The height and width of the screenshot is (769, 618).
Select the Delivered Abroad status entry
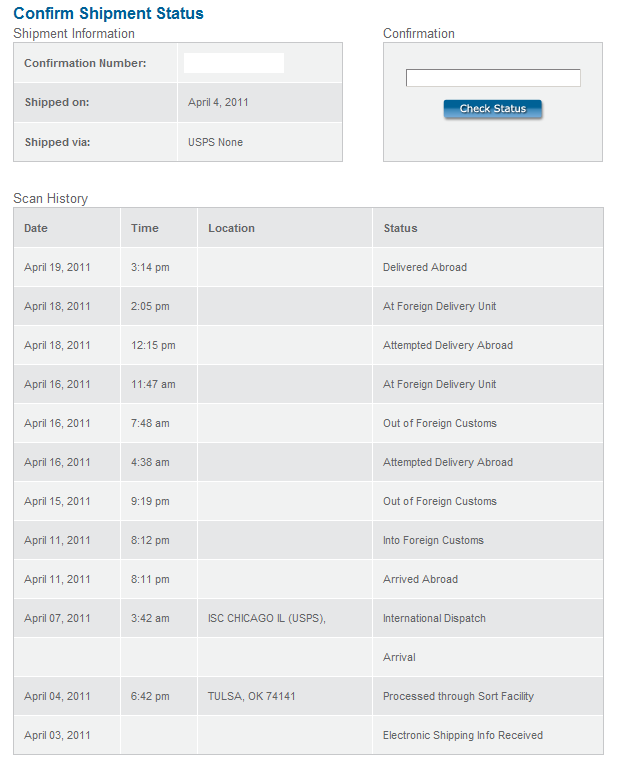tap(425, 267)
